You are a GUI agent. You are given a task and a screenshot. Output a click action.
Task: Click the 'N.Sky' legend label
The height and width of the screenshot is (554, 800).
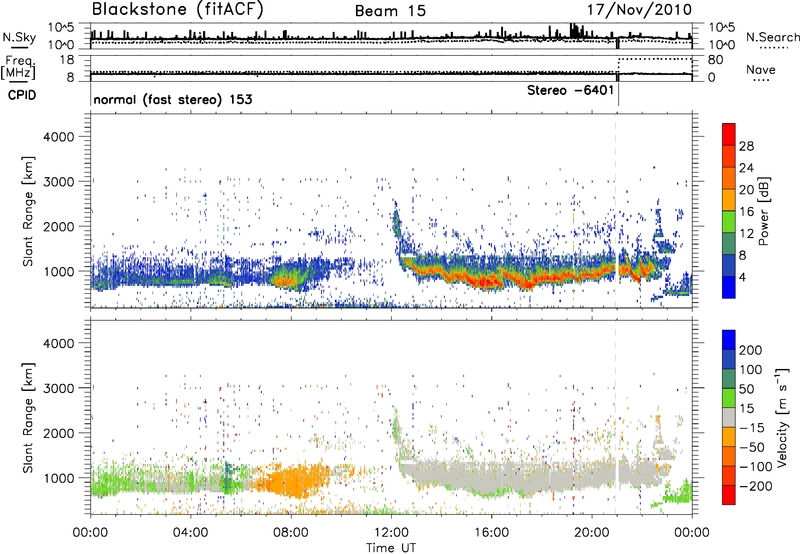point(19,37)
